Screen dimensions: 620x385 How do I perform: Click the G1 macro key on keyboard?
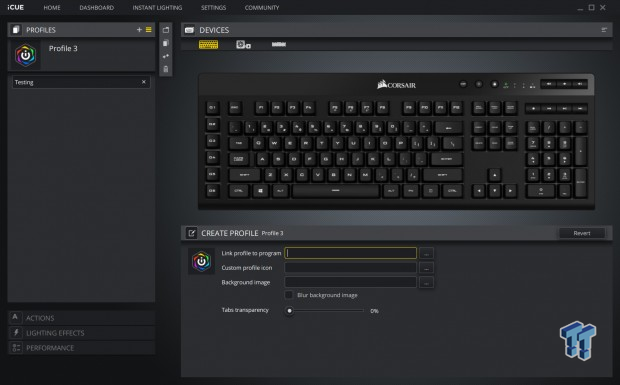pyautogui.click(x=212, y=108)
